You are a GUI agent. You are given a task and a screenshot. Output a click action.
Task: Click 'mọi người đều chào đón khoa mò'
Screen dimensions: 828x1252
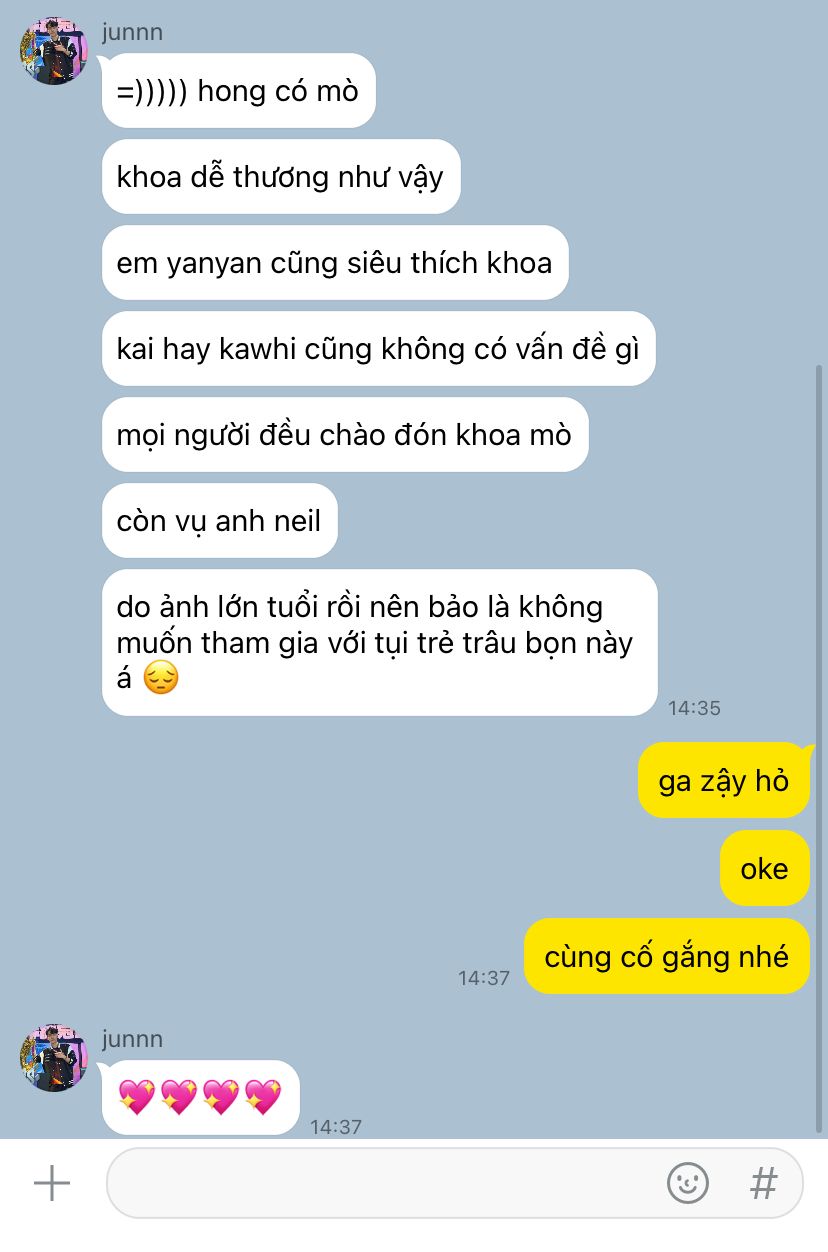click(345, 434)
